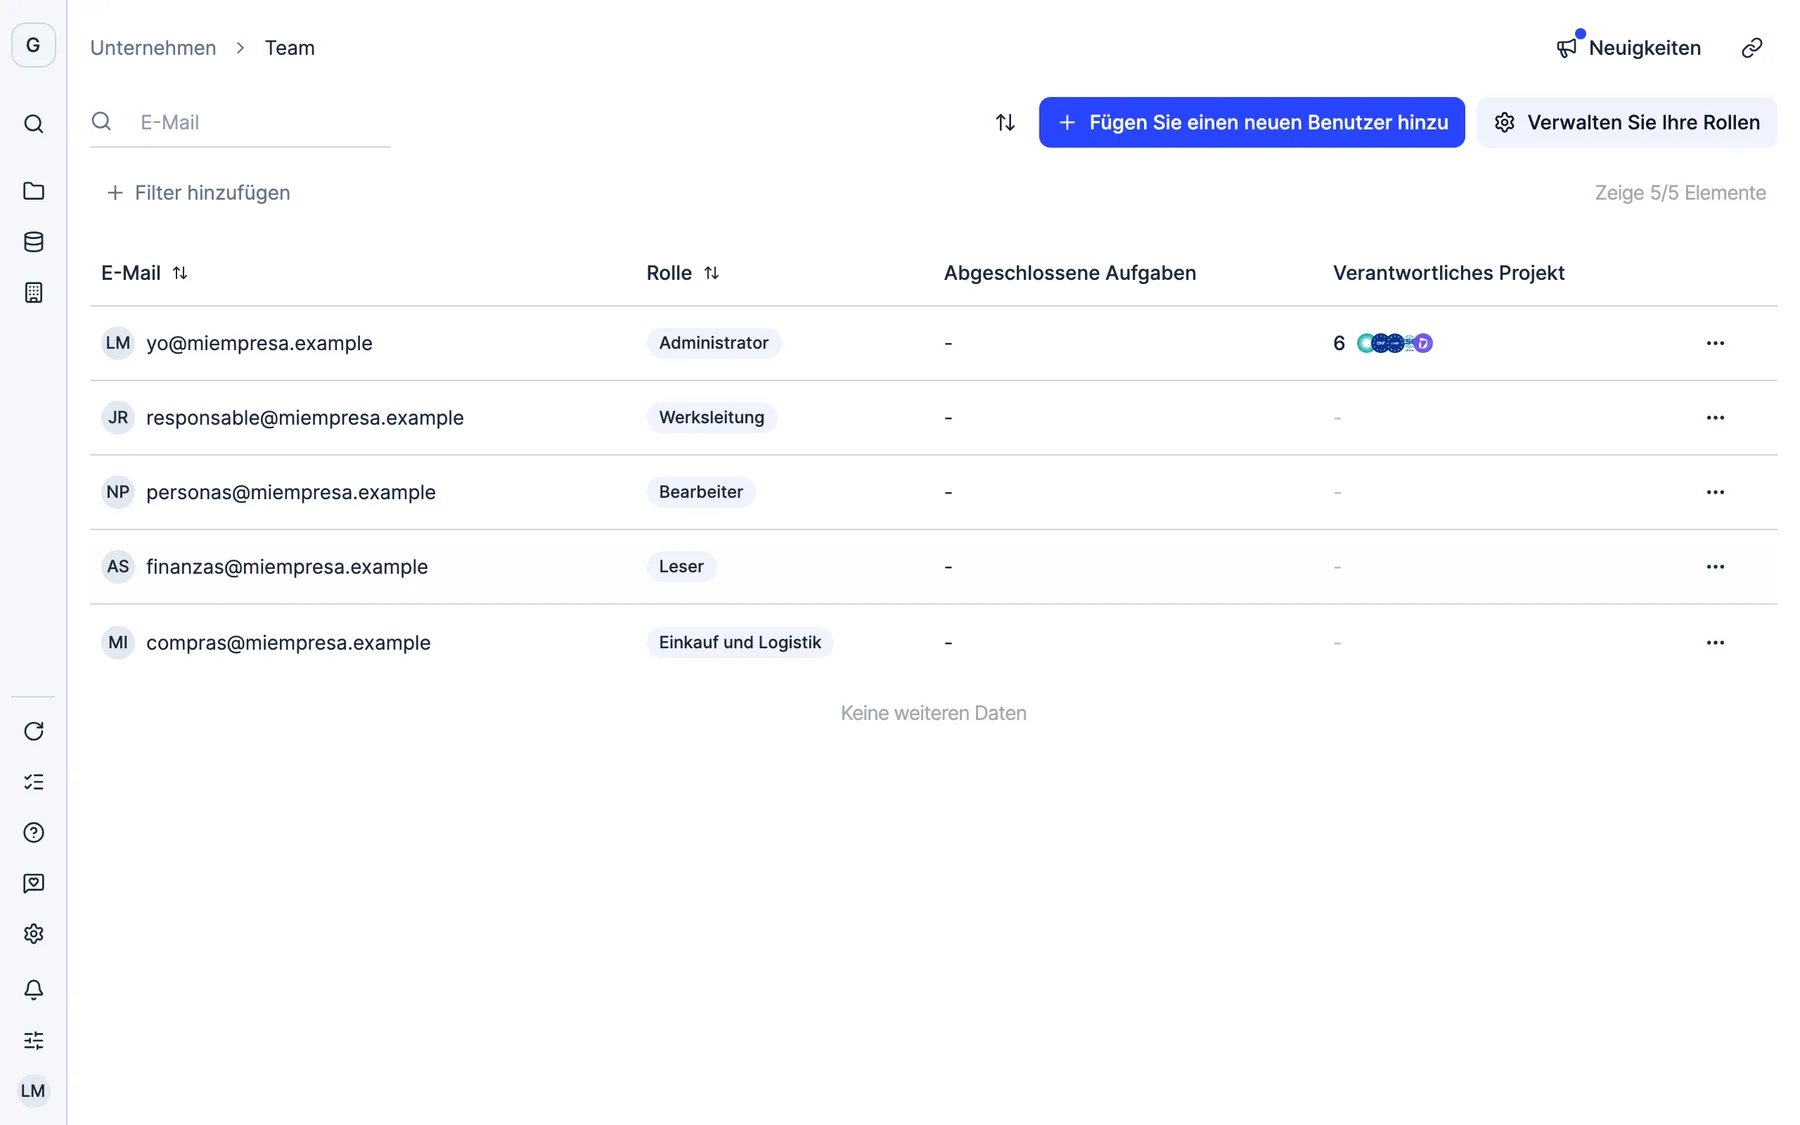Open row menu for finanzas@miempresa.example
Screen dimensions: 1800x1125
click(x=1715, y=567)
